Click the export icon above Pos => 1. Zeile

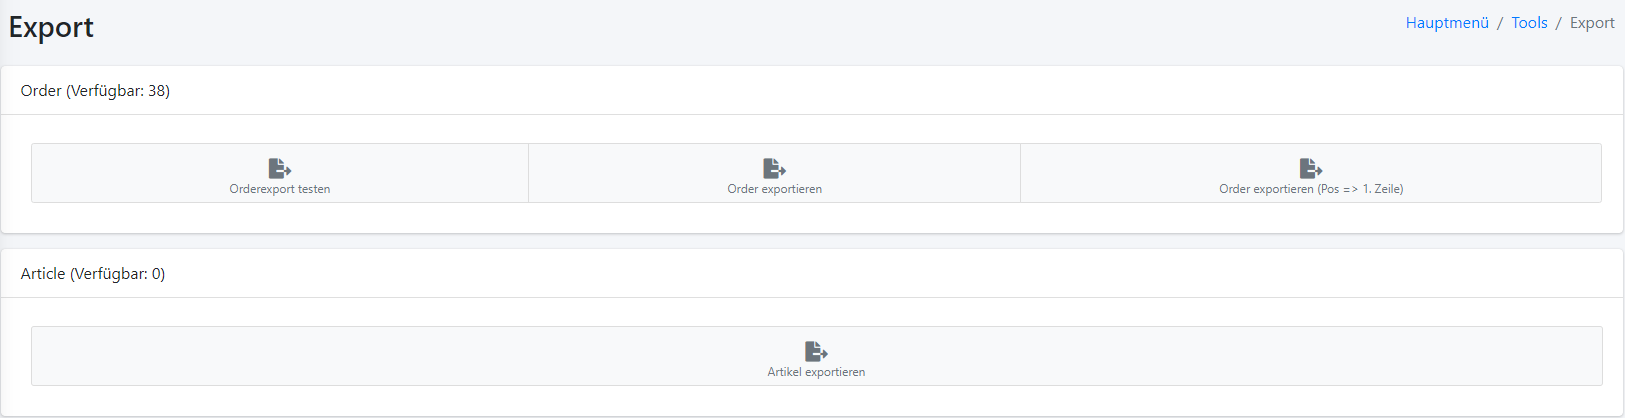tap(1311, 168)
